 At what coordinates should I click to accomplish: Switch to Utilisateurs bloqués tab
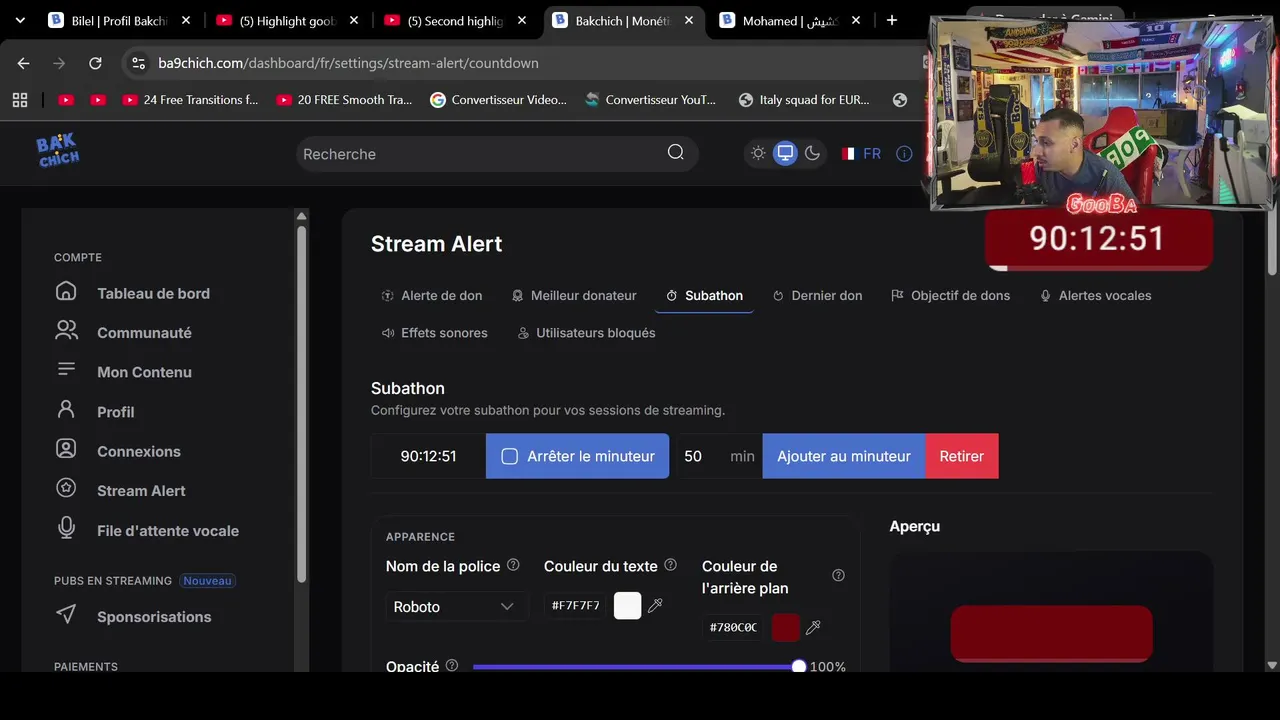586,333
